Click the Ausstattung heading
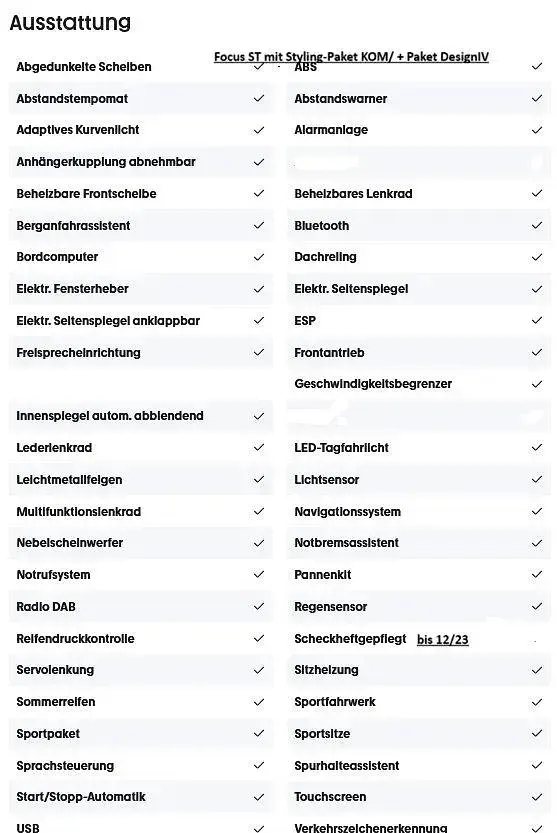 coord(70,22)
